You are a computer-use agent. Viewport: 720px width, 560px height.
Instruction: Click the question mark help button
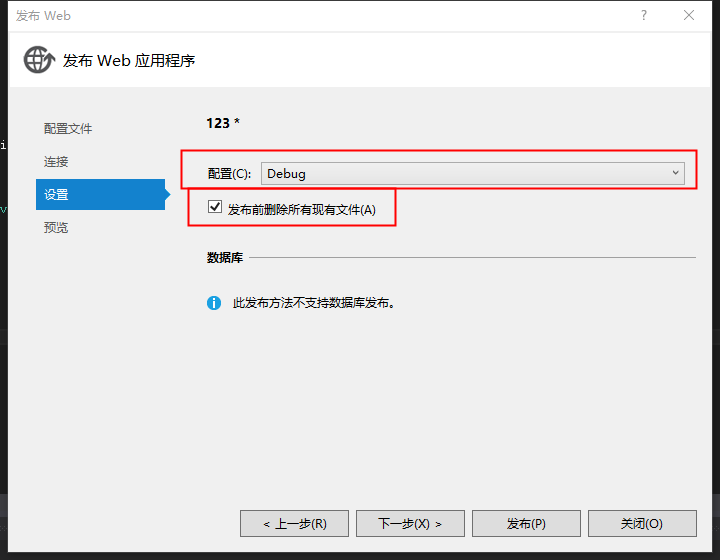click(644, 15)
